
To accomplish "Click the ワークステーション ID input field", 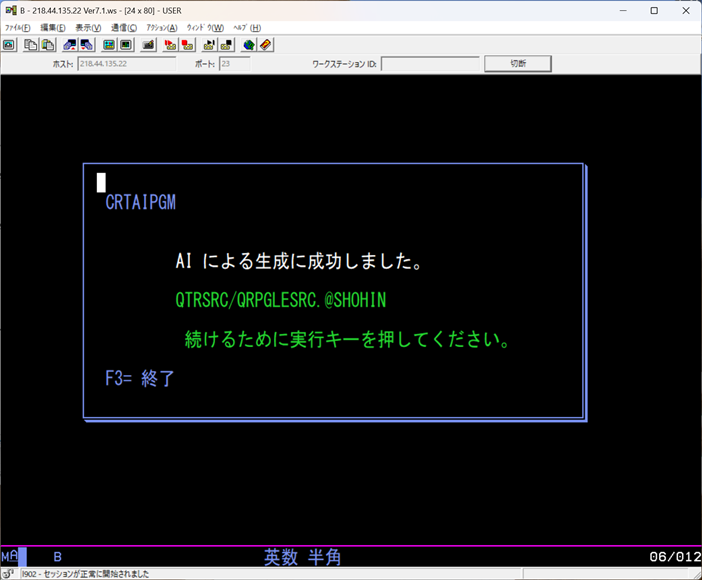I will click(x=429, y=64).
